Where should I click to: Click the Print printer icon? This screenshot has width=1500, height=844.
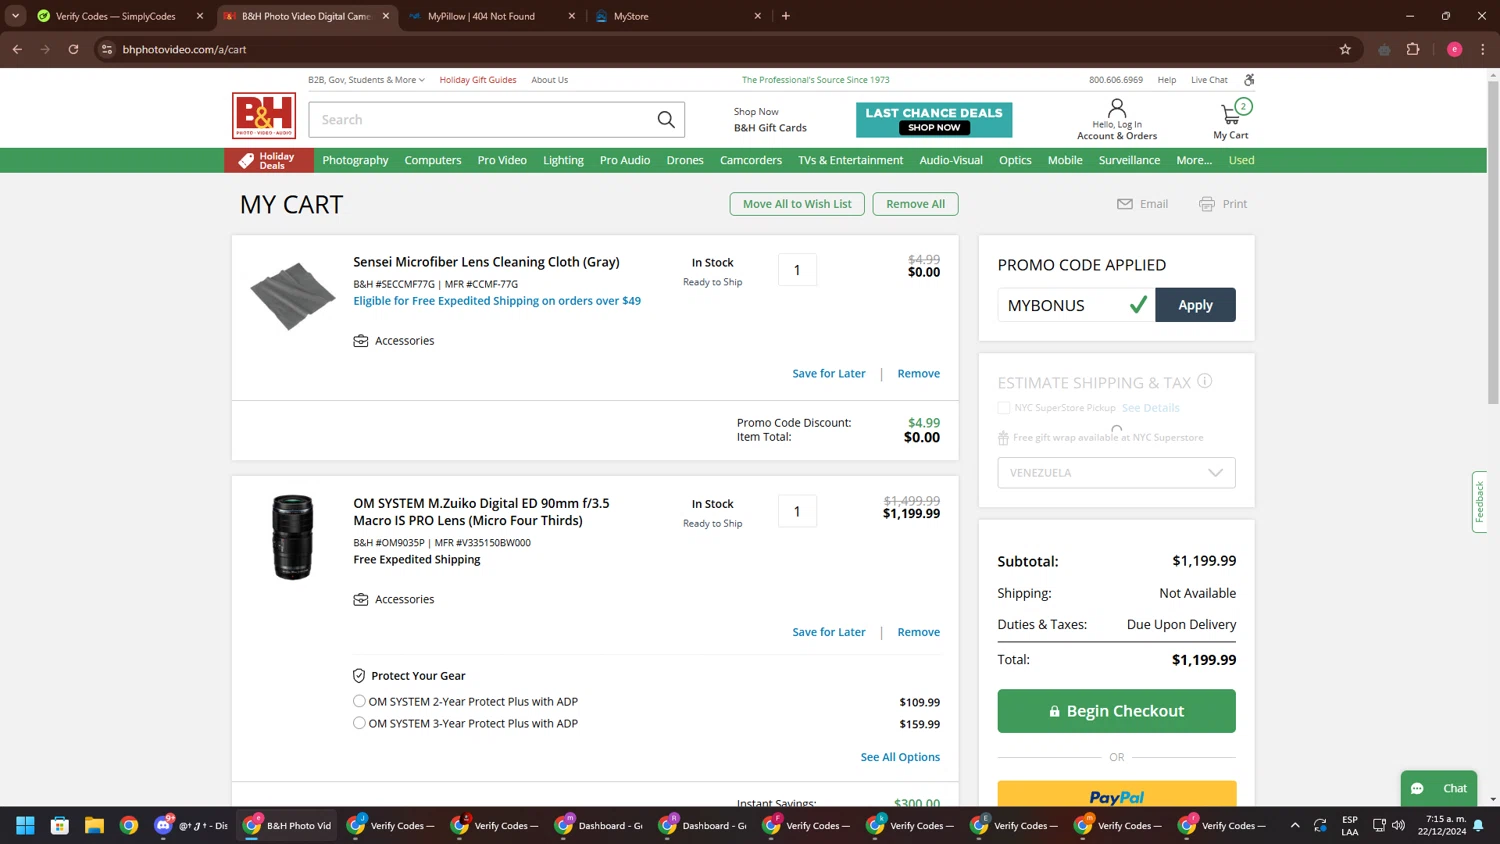1207,204
